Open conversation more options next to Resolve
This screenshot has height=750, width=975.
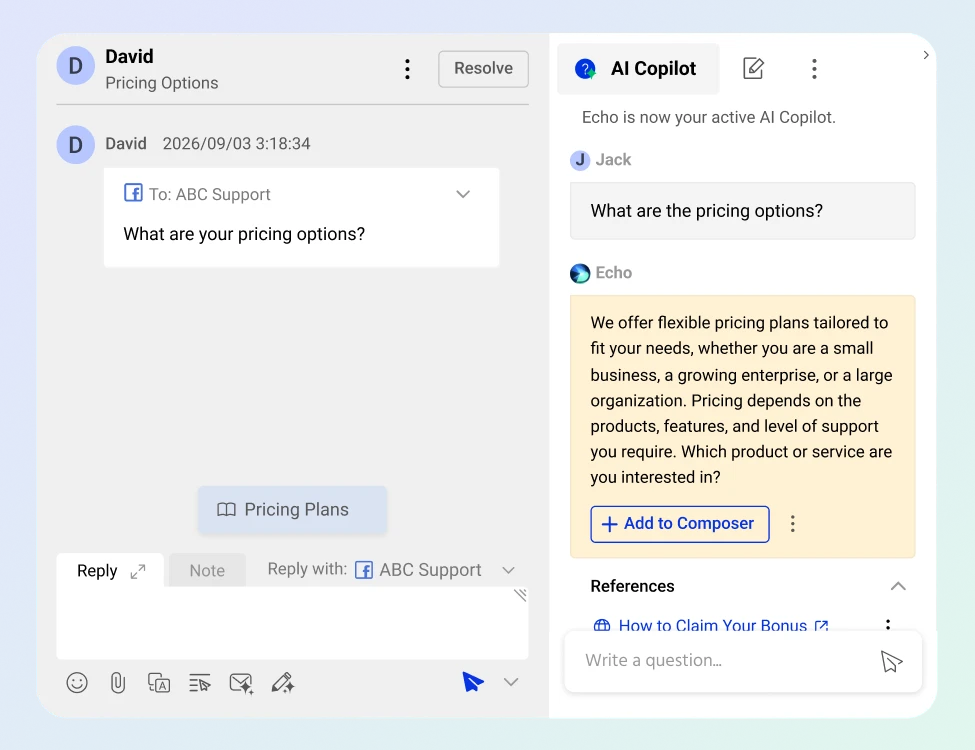tap(407, 69)
